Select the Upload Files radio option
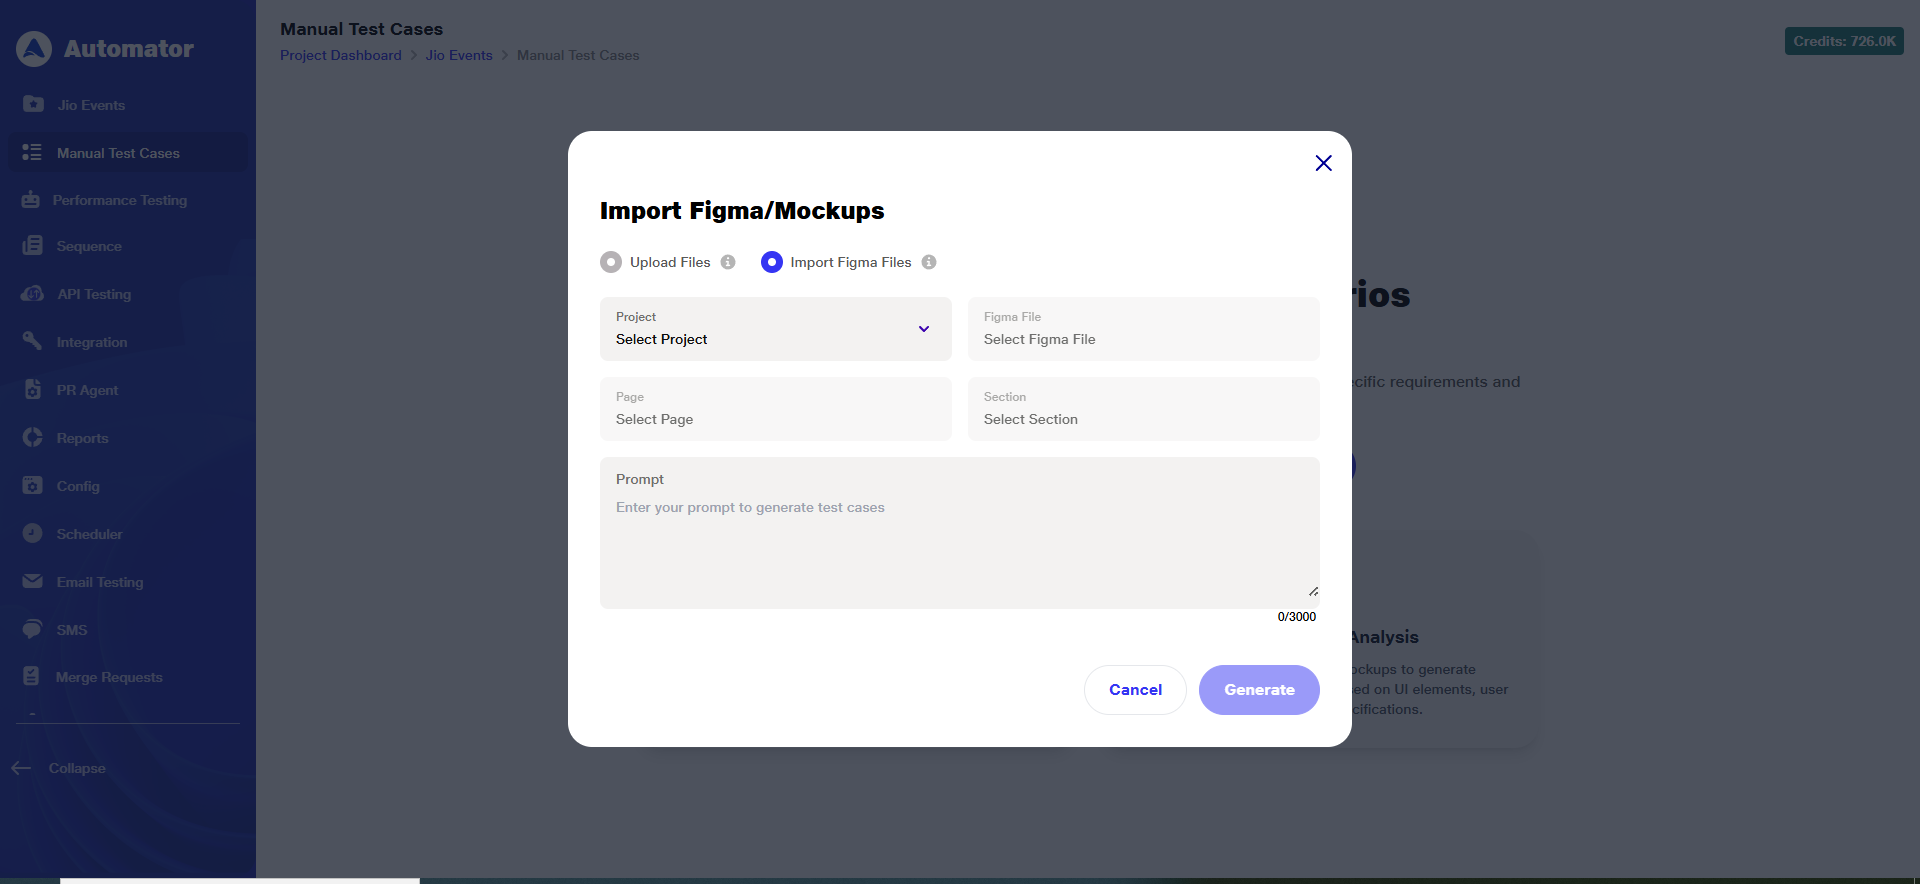The height and width of the screenshot is (884, 1920). 611,262
